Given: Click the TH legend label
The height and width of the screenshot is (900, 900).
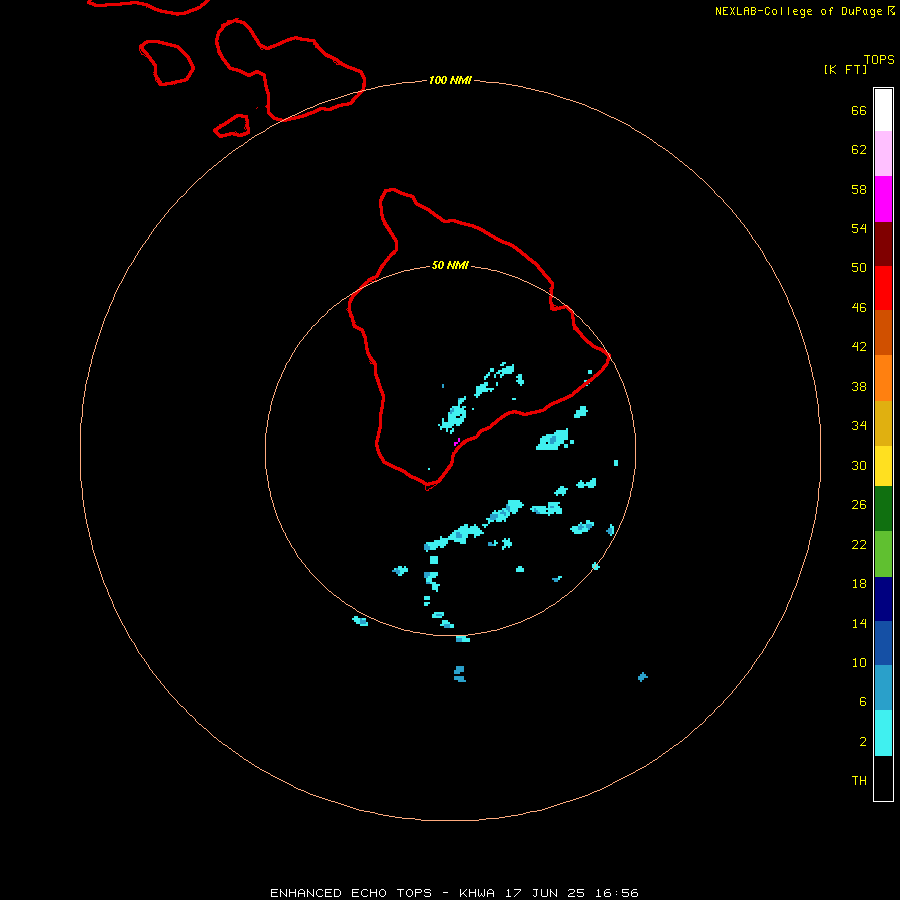Looking at the screenshot, I should coord(859,781).
